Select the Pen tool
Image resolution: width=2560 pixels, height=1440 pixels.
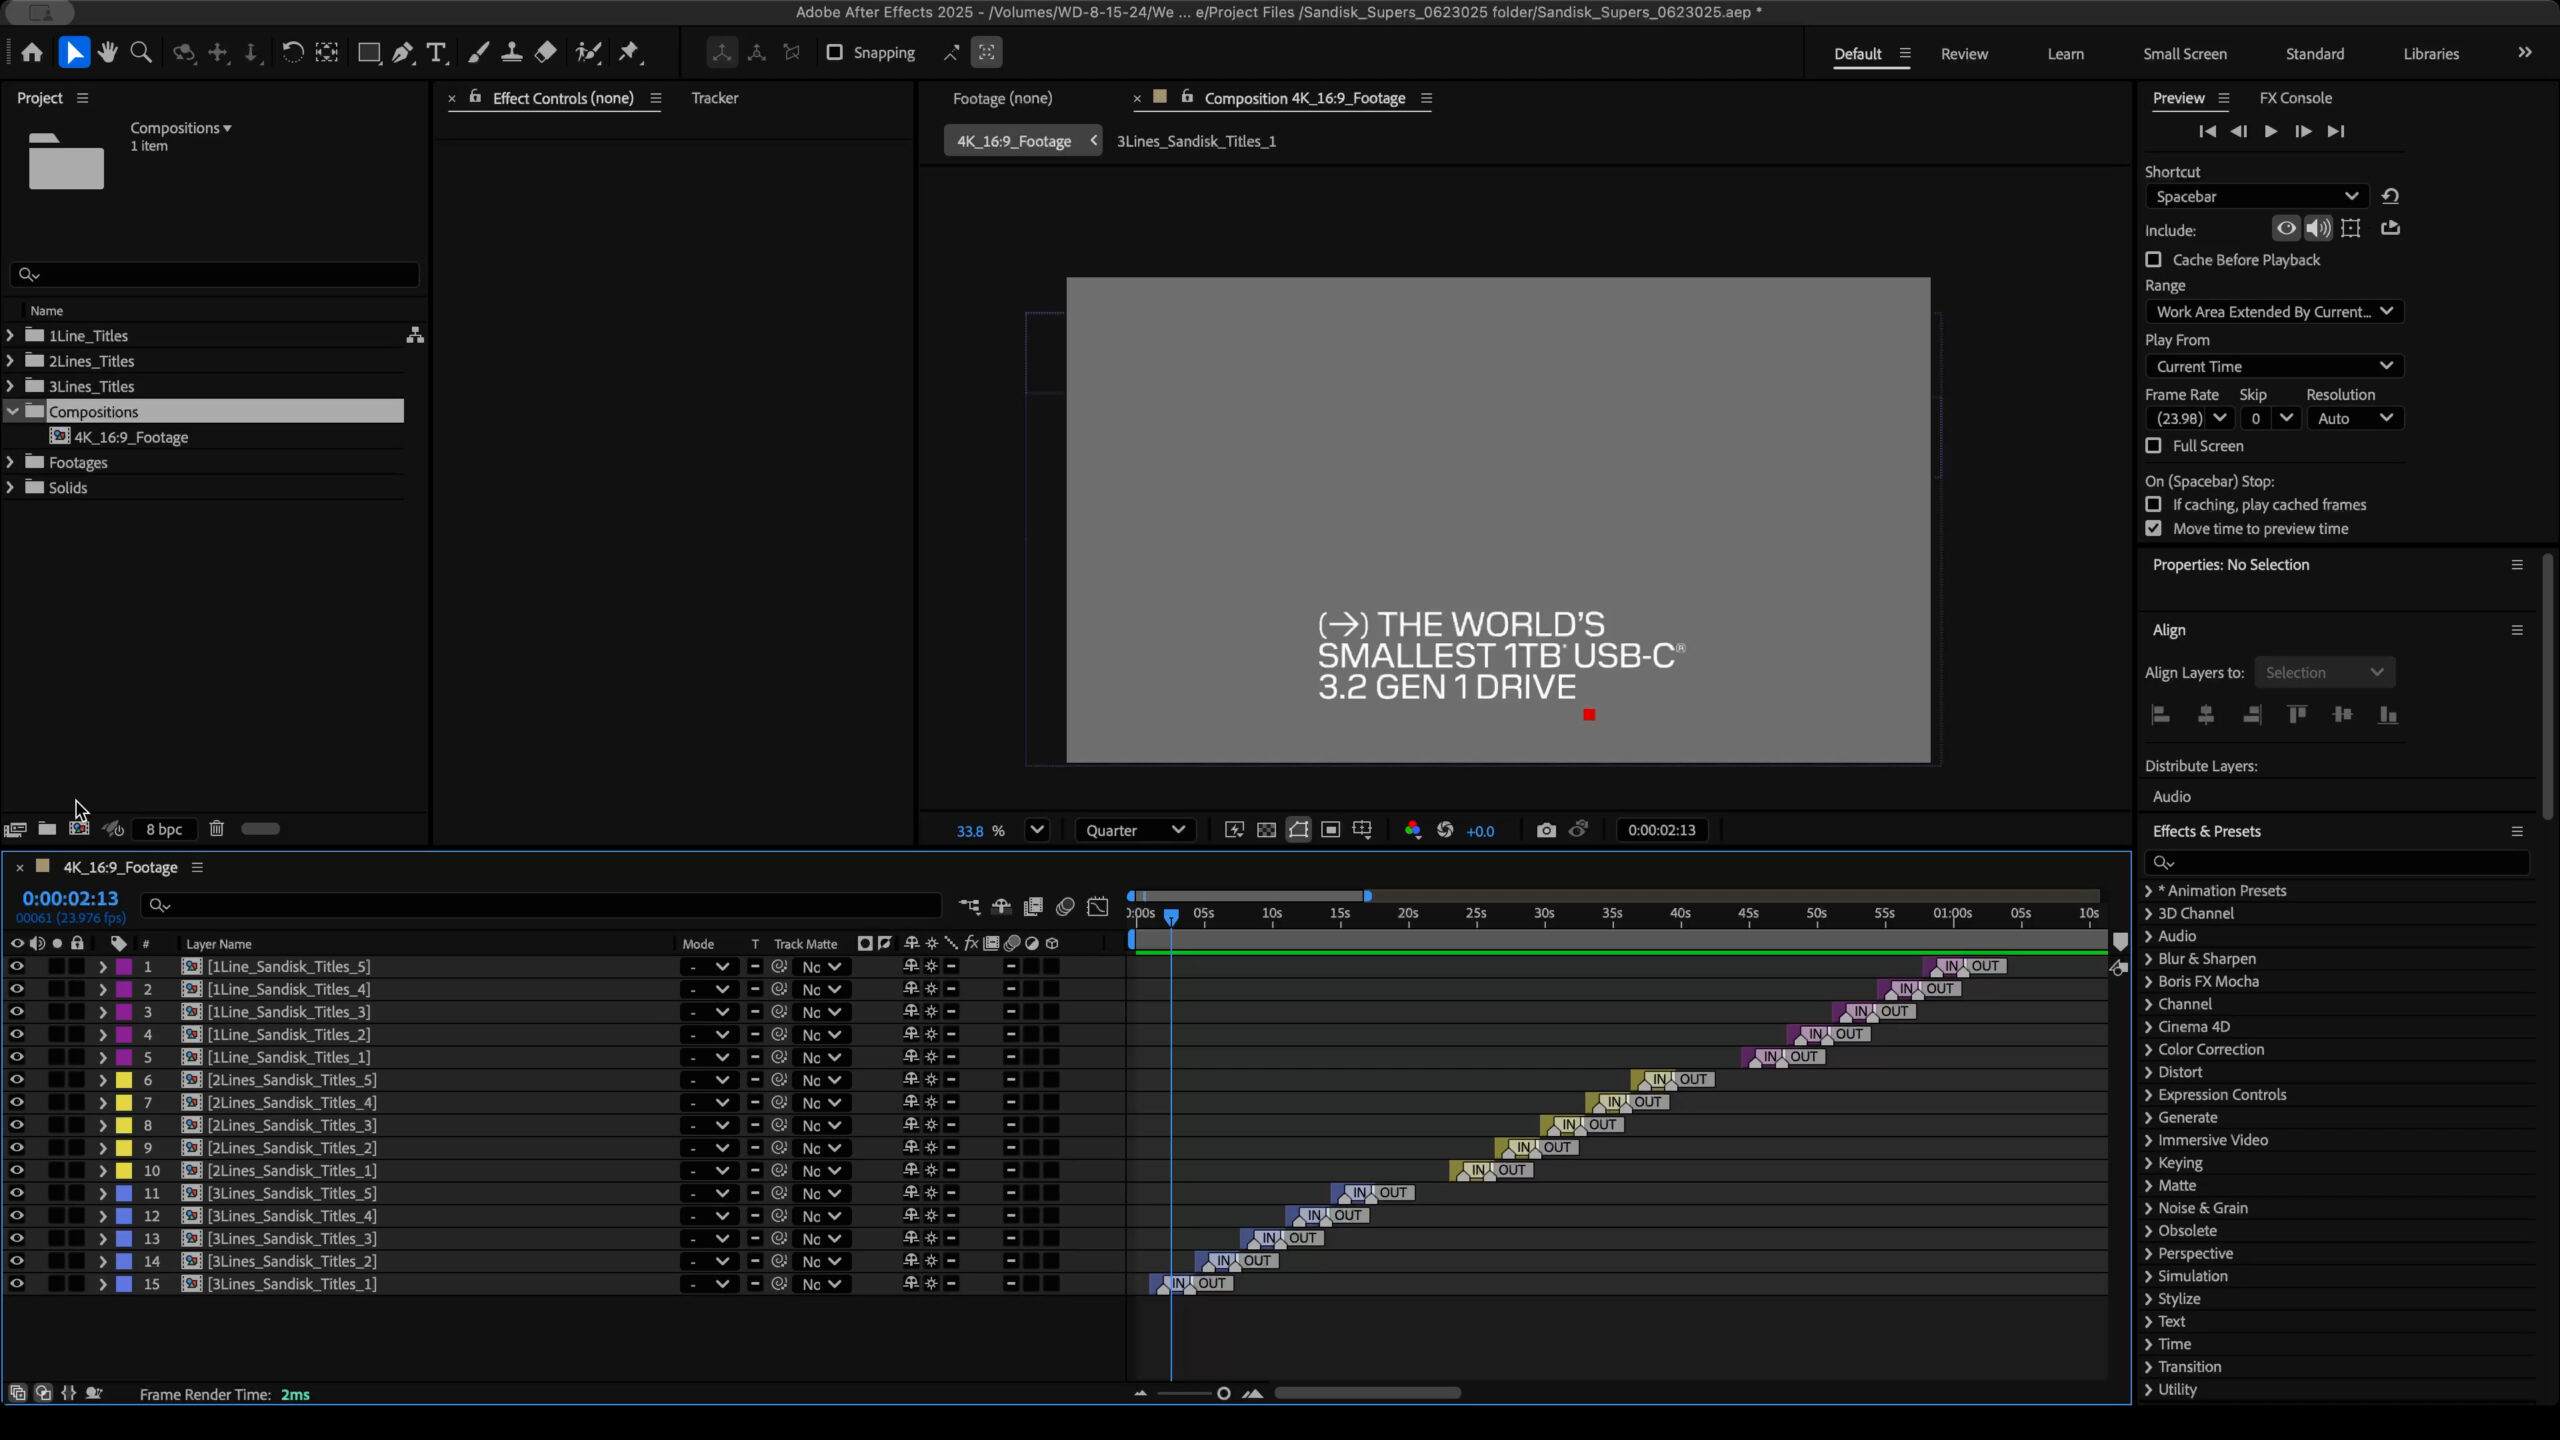click(x=403, y=53)
